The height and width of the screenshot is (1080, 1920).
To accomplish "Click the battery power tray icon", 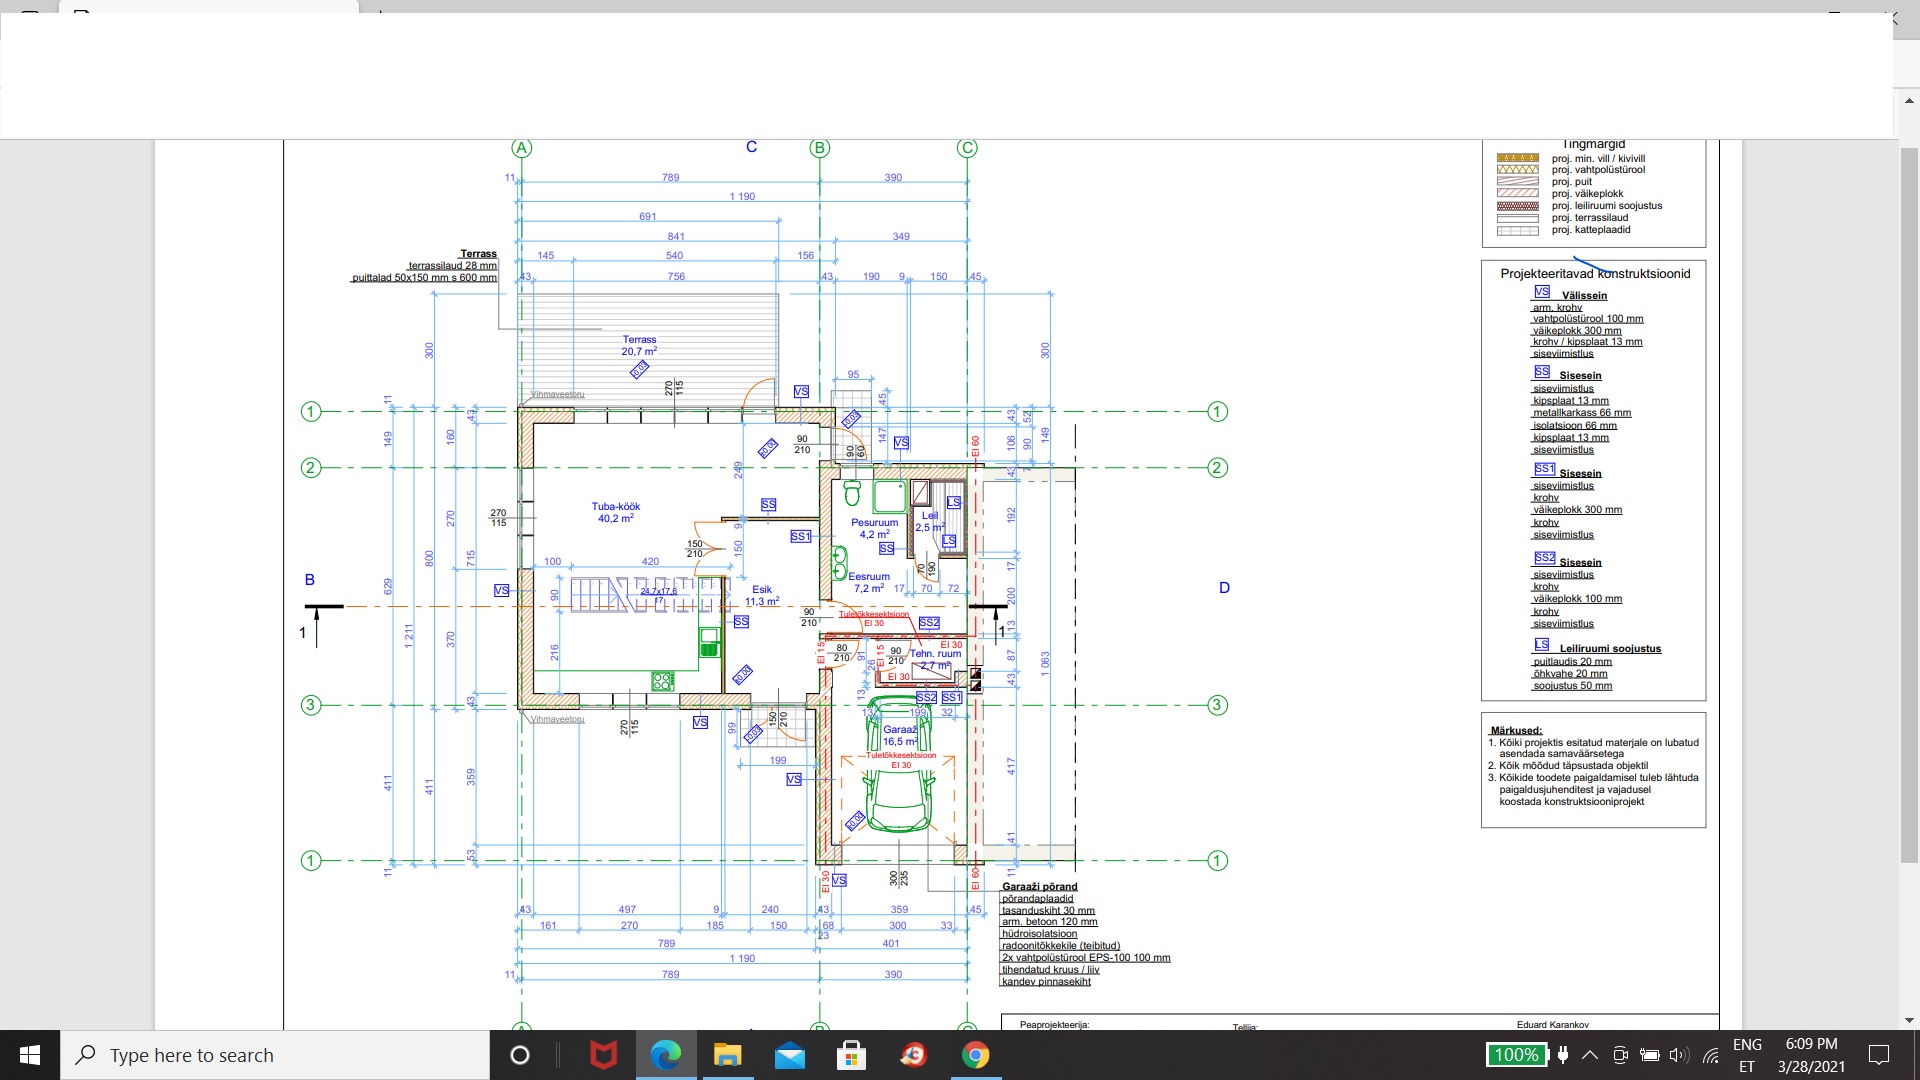I will click(x=1650, y=1055).
